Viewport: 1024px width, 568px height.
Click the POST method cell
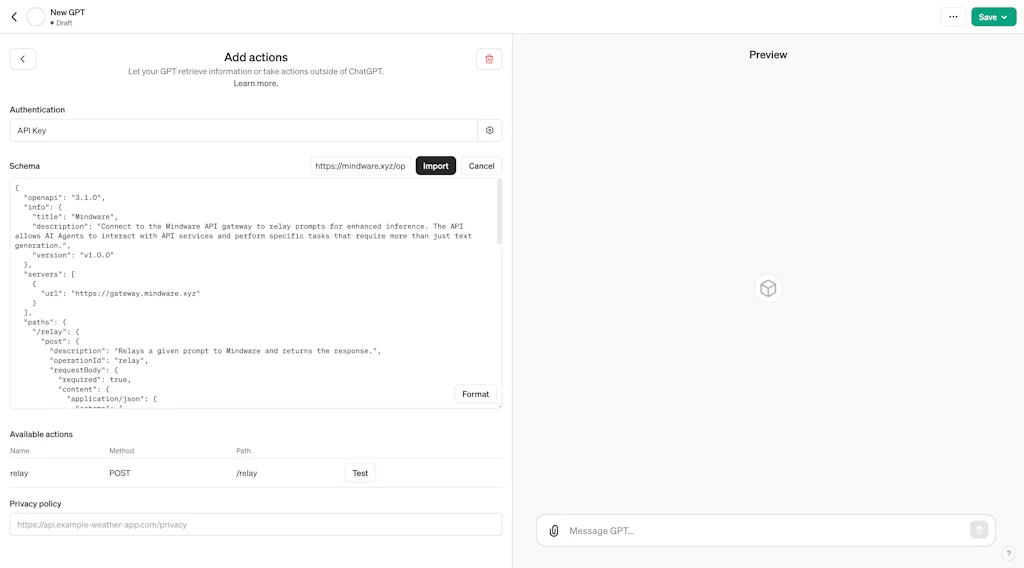120,473
